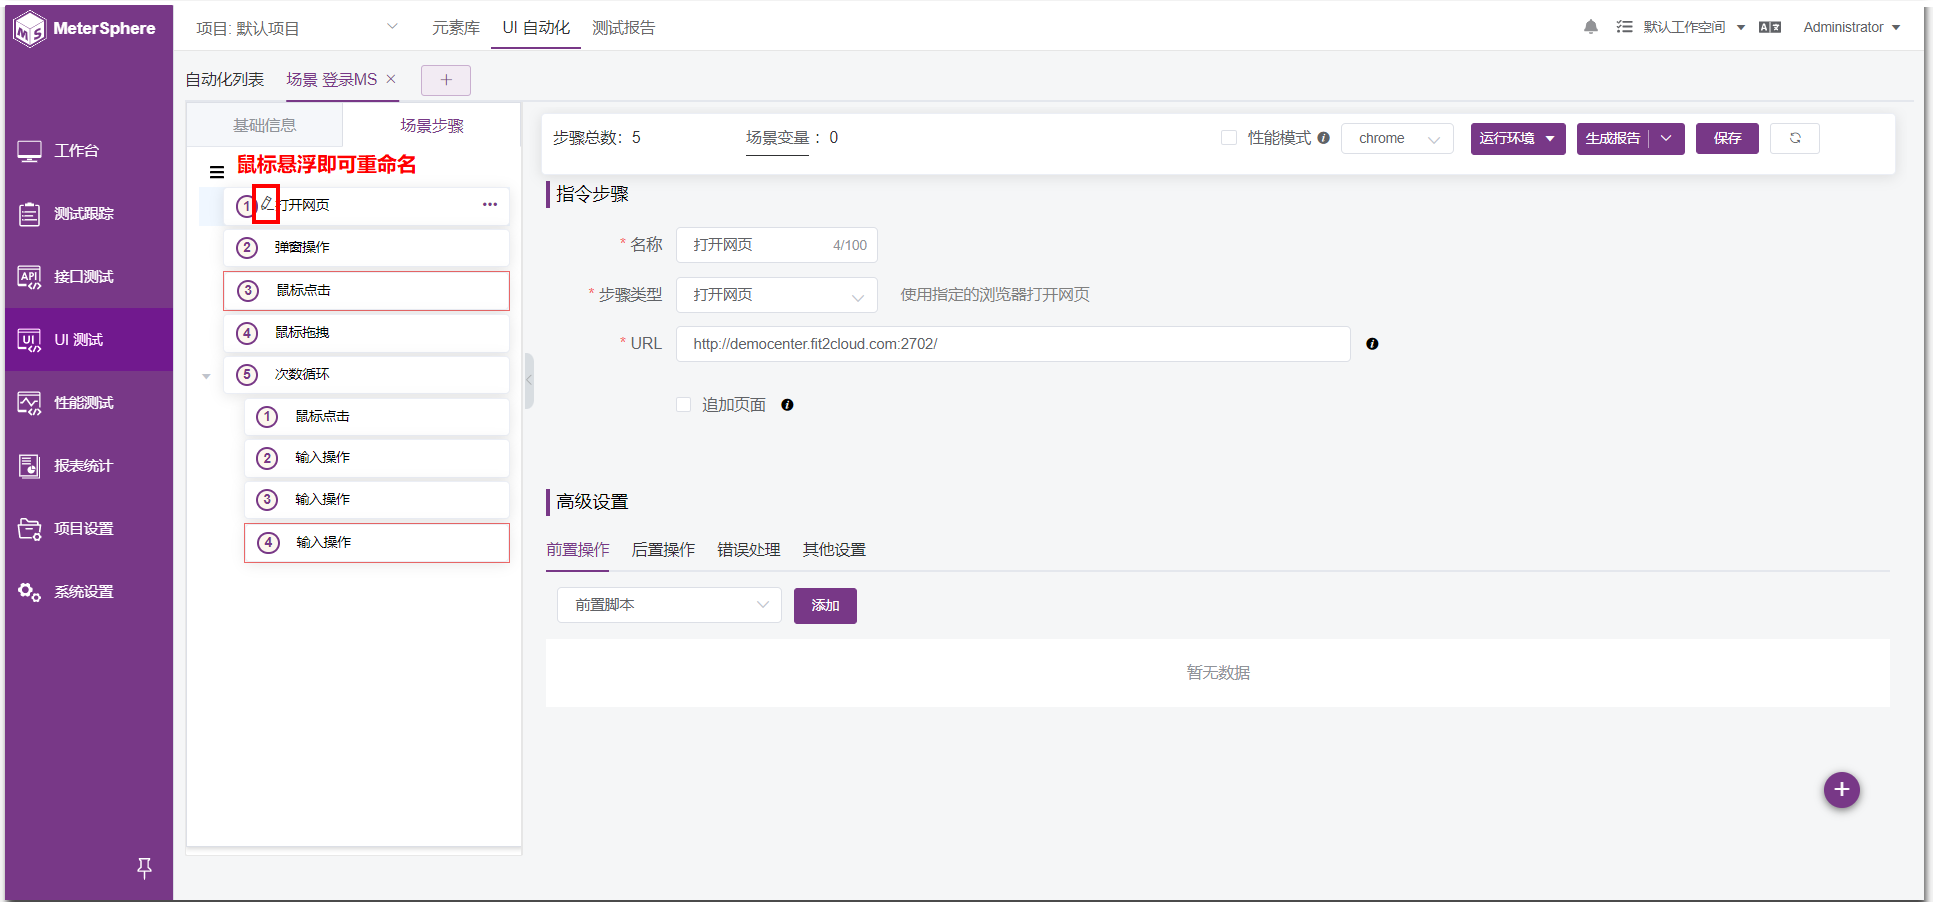Open the 步骤类型 dropdown
The height and width of the screenshot is (909, 1933).
point(777,295)
